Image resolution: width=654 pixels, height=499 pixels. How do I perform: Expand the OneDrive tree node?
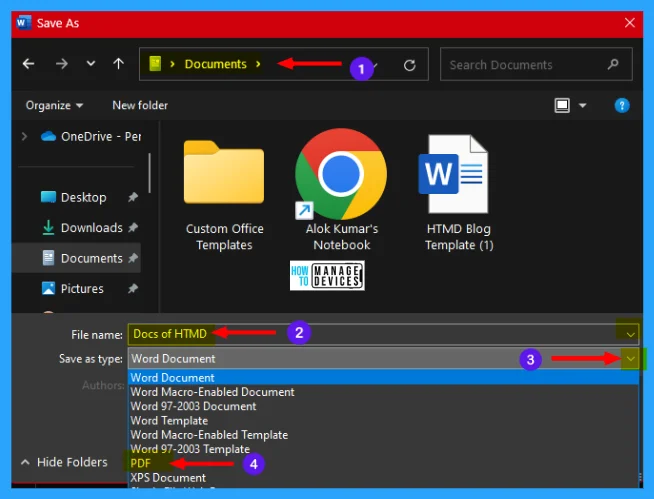[24, 136]
